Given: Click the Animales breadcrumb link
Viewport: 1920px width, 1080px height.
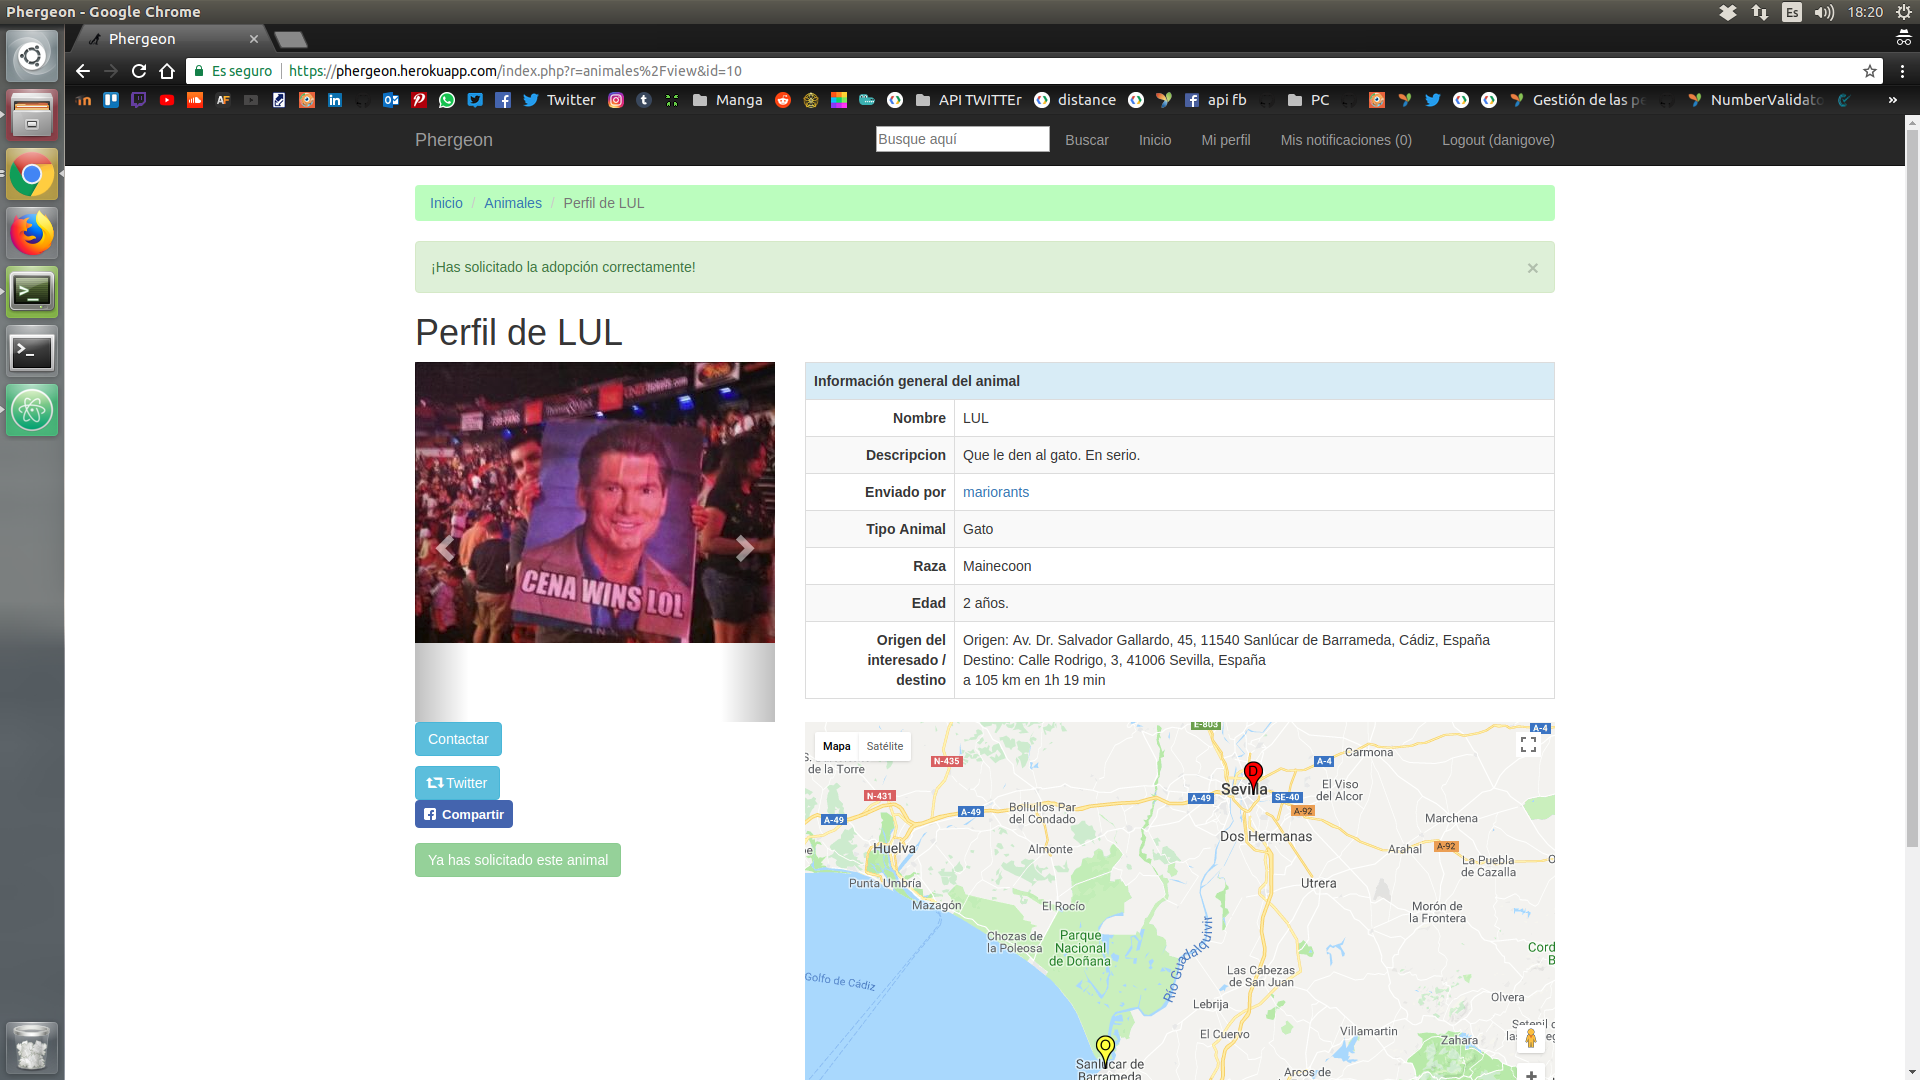Looking at the screenshot, I should tap(512, 203).
